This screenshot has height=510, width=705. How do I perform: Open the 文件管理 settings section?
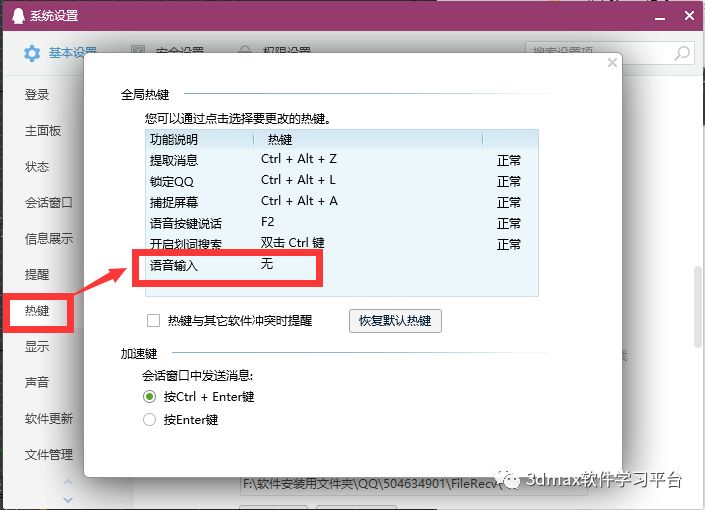pos(49,454)
